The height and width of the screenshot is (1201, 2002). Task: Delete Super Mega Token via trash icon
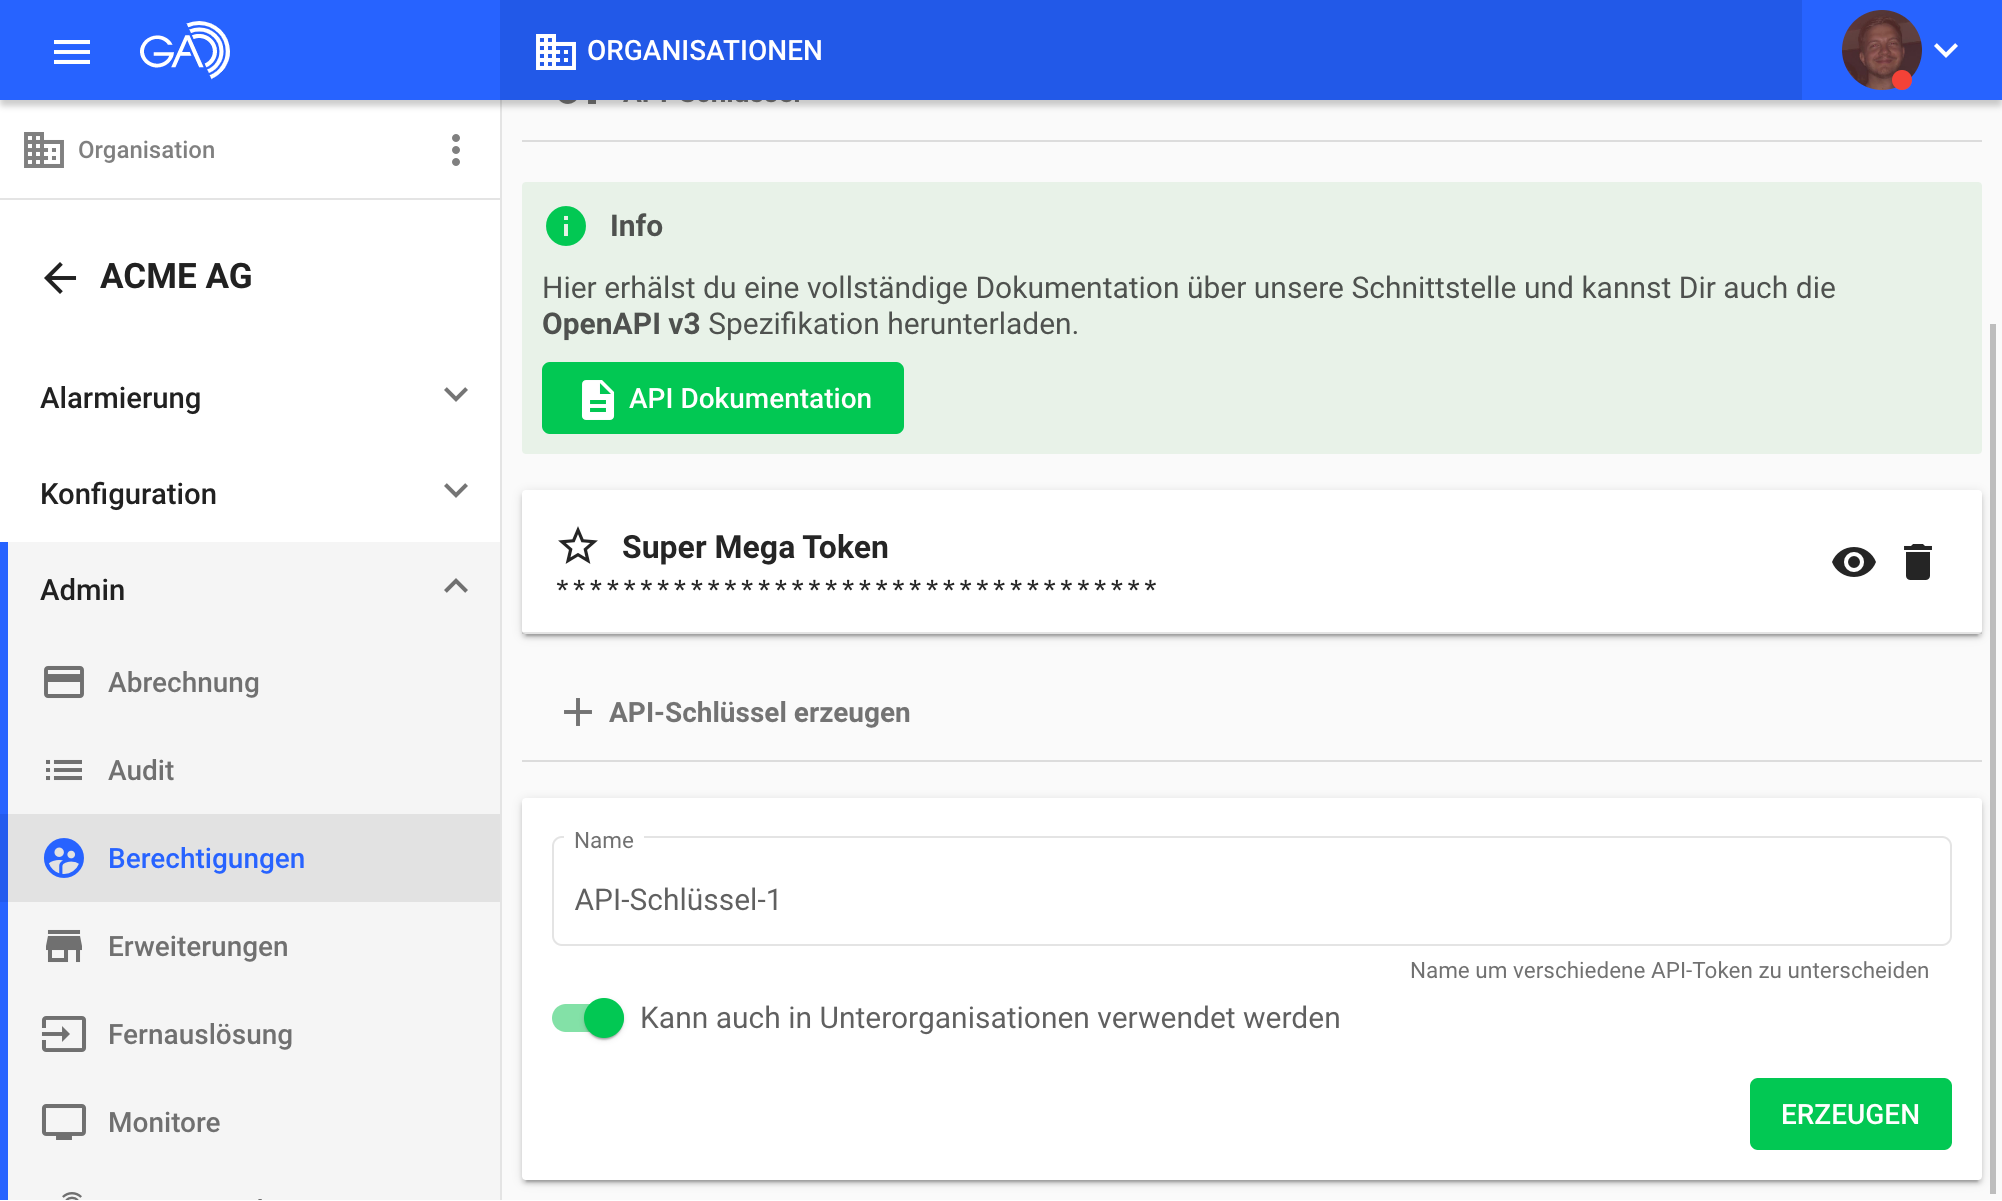pos(1917,562)
